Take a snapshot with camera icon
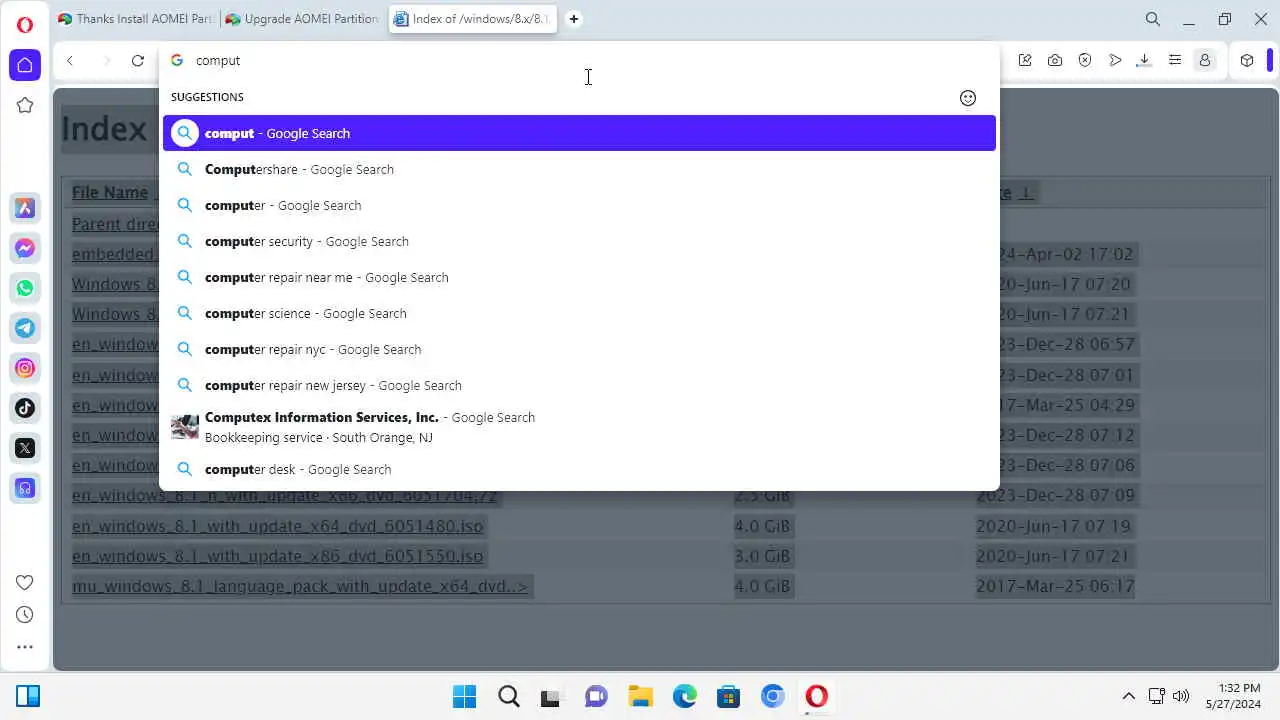This screenshot has width=1280, height=720. (1055, 61)
